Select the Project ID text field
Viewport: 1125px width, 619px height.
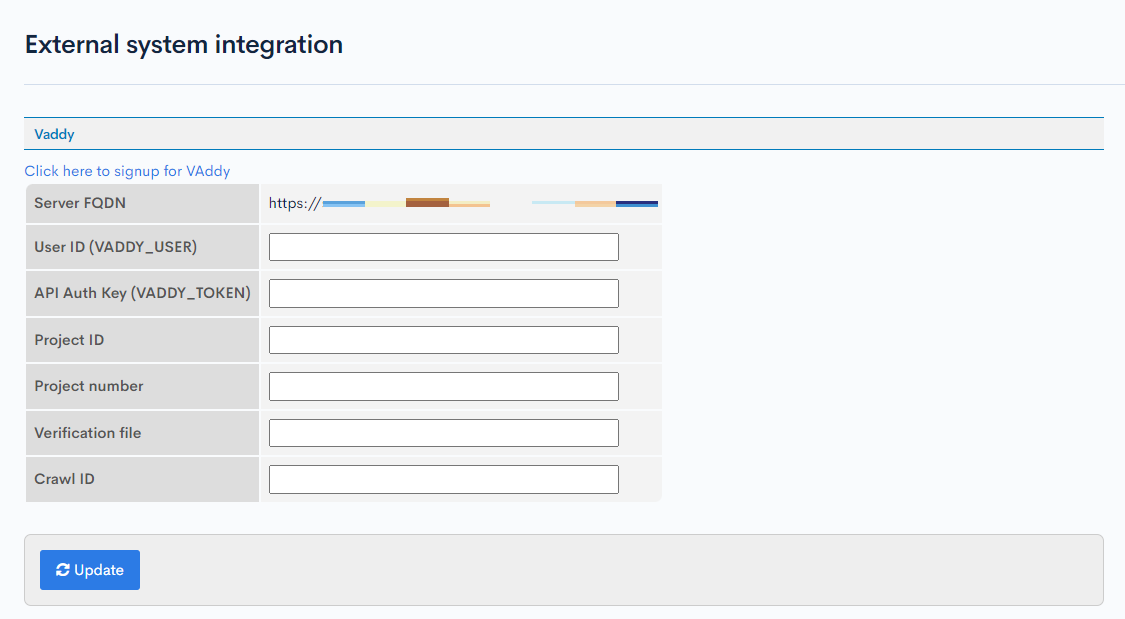[443, 340]
